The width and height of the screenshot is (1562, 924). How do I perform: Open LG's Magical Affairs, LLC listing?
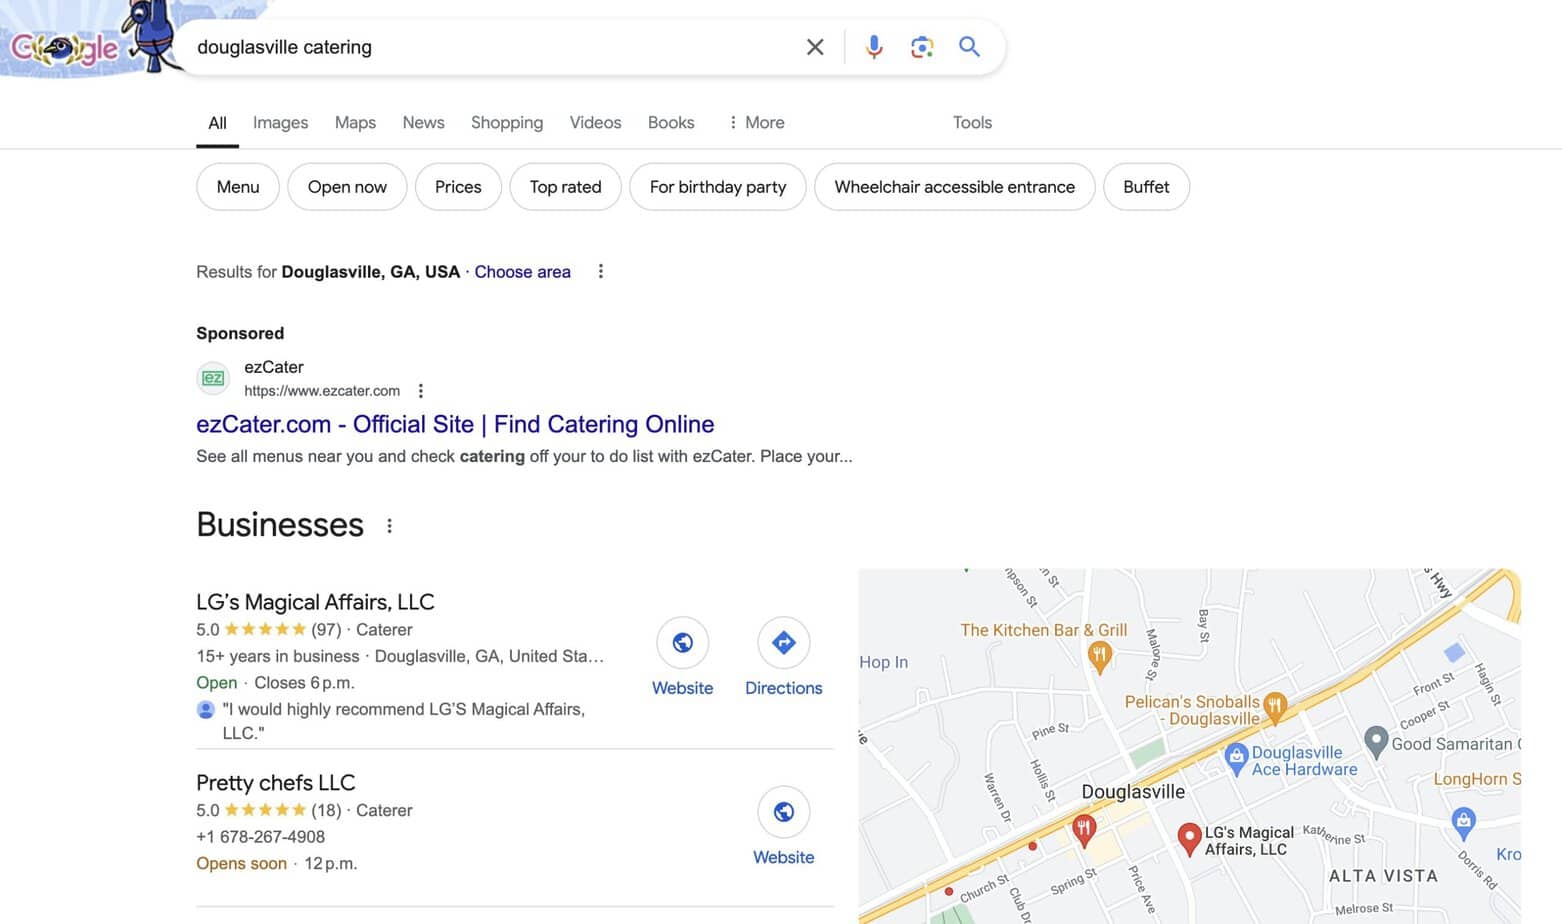click(315, 602)
